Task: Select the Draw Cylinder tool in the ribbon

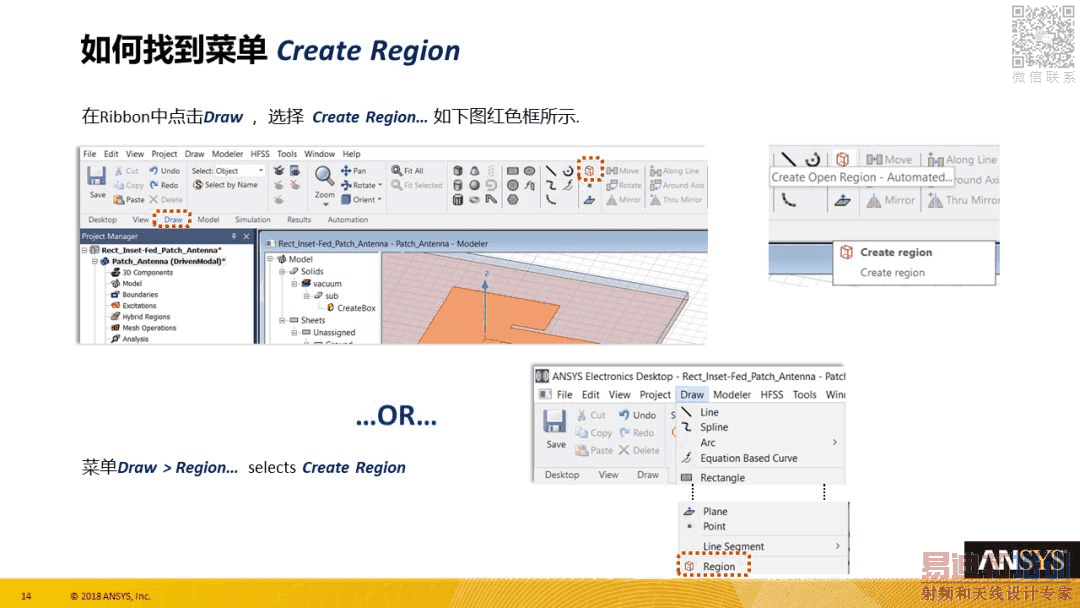Action: coord(457,185)
